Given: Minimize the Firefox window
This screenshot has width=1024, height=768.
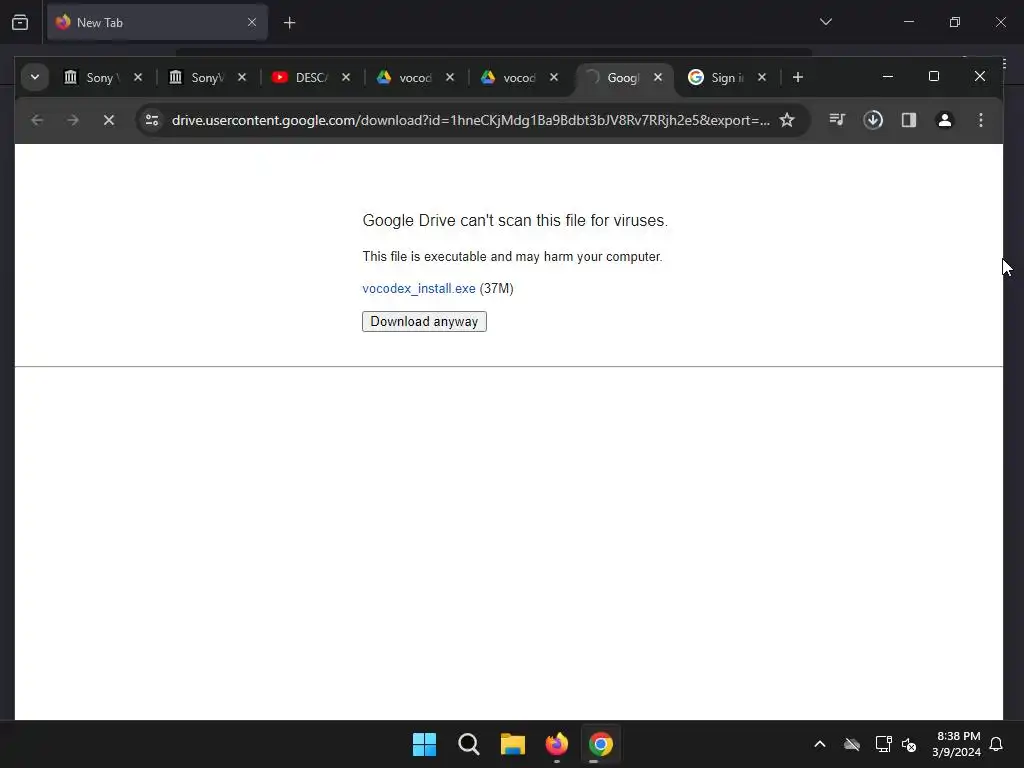Looking at the screenshot, I should 908,22.
